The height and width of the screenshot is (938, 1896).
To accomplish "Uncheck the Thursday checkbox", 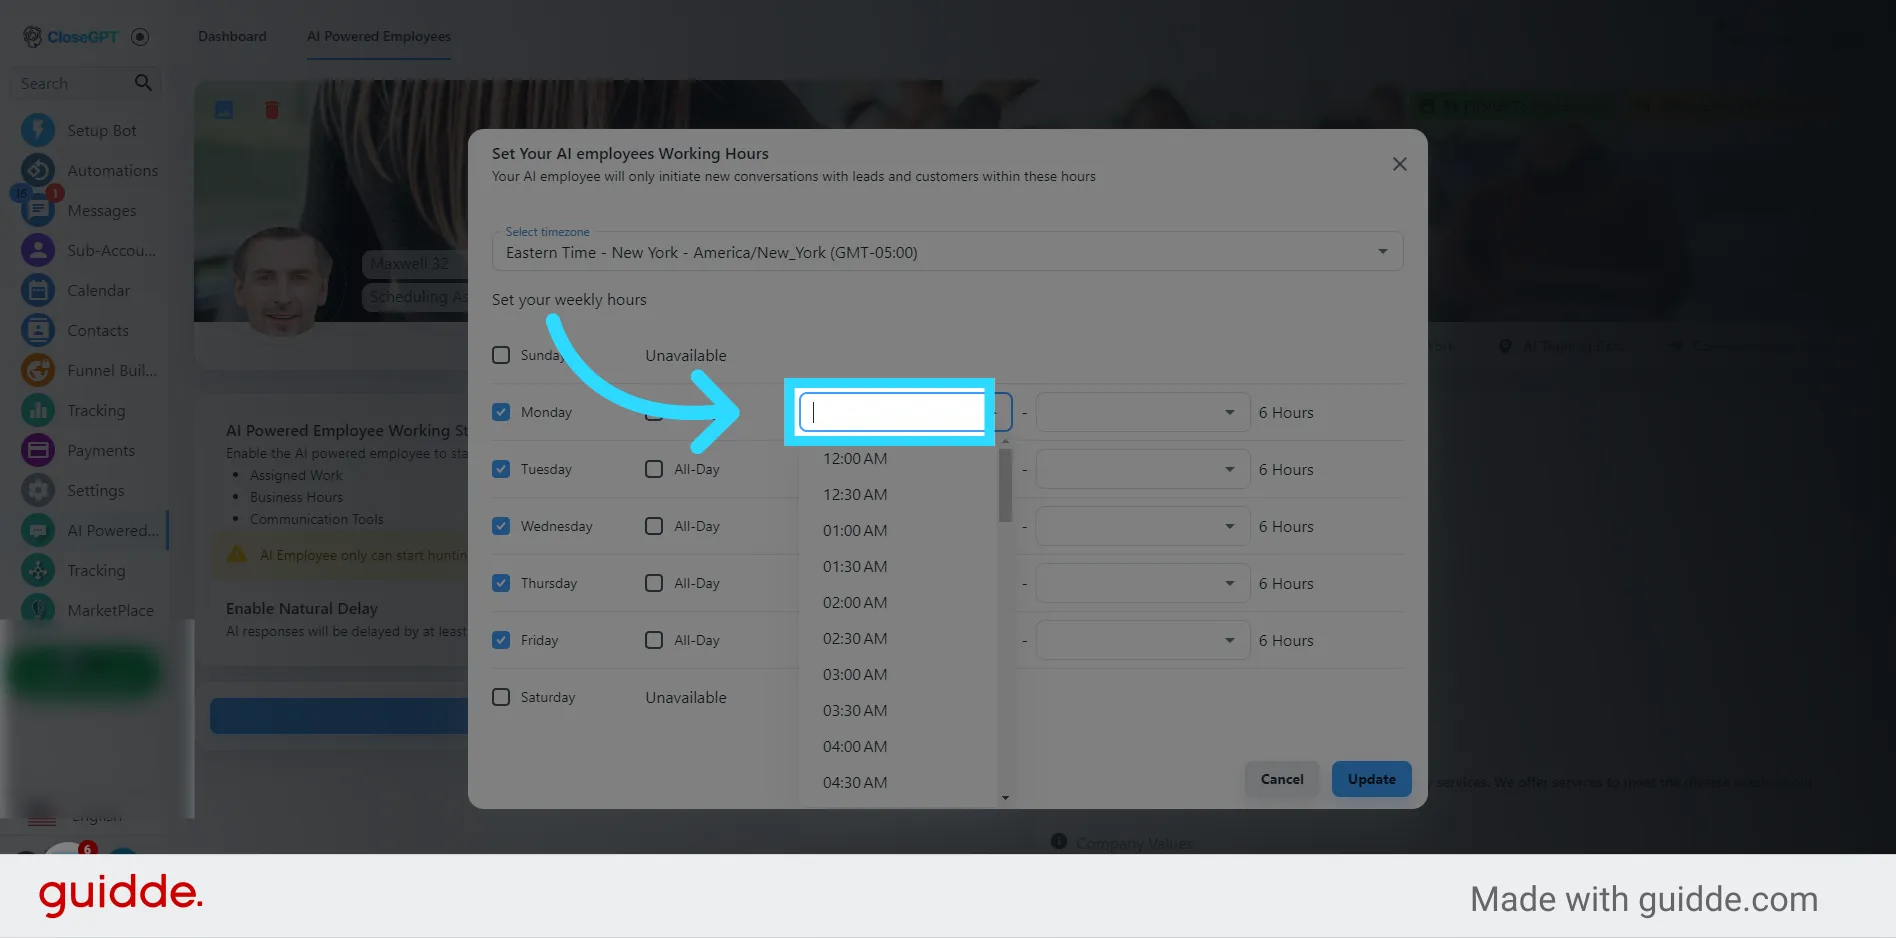I will (x=501, y=583).
